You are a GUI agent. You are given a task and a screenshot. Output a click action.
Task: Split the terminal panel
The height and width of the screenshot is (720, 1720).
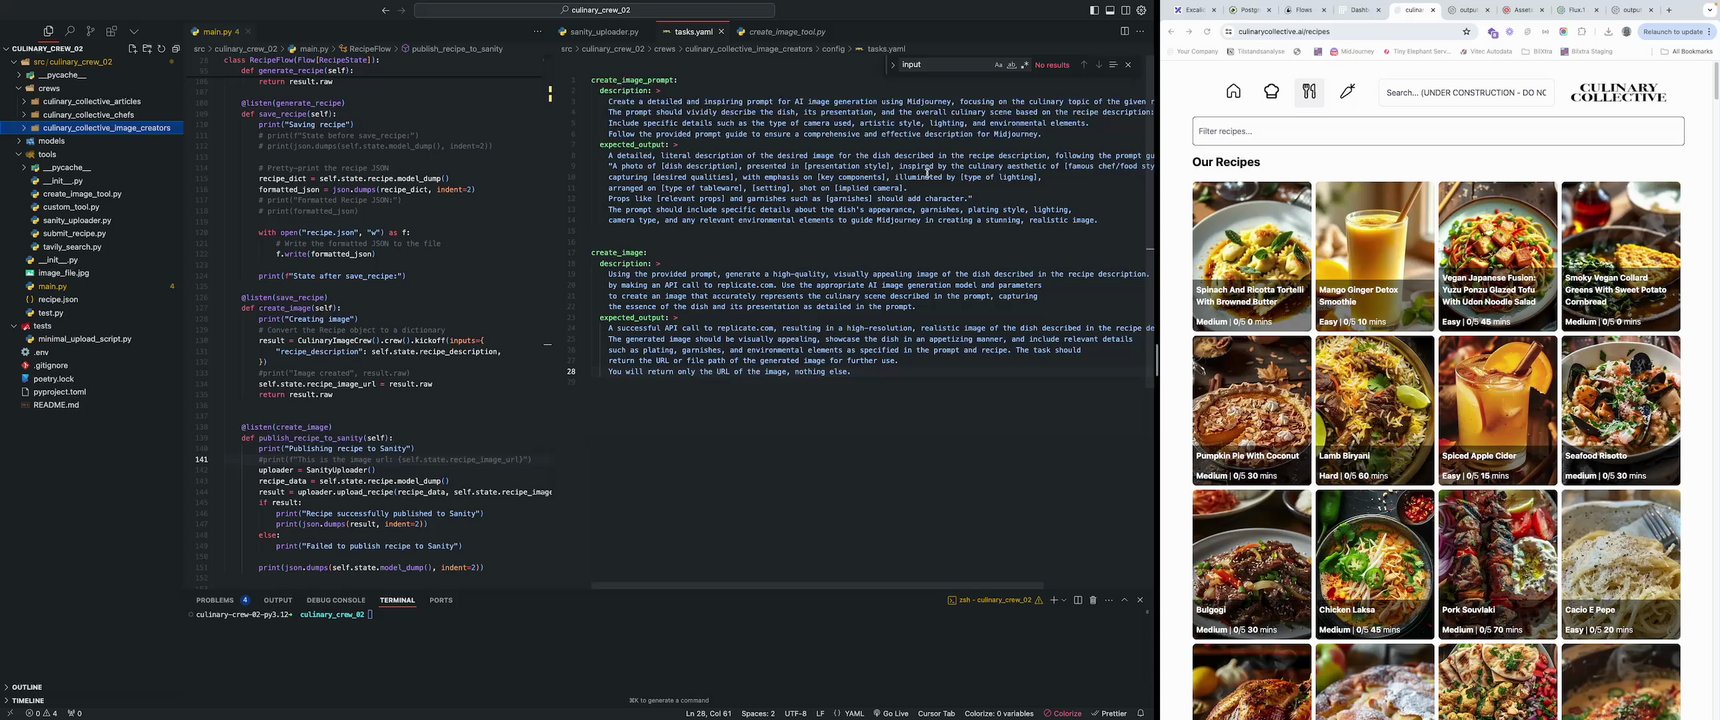1078,600
